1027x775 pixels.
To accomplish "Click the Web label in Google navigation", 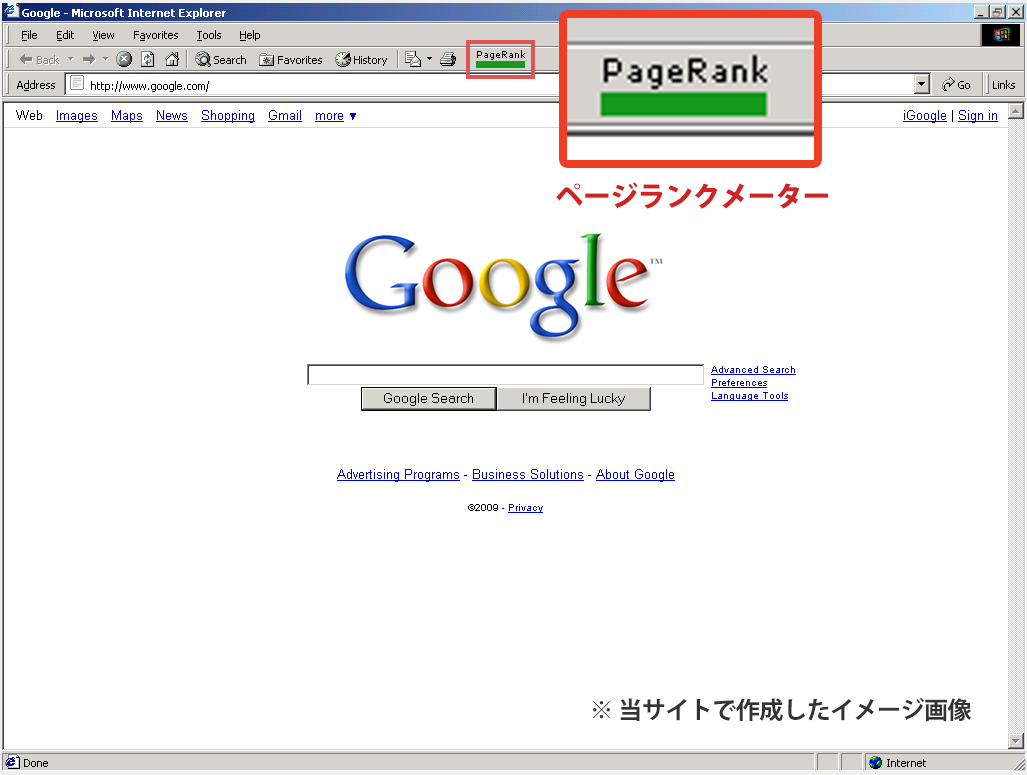I will (29, 115).
